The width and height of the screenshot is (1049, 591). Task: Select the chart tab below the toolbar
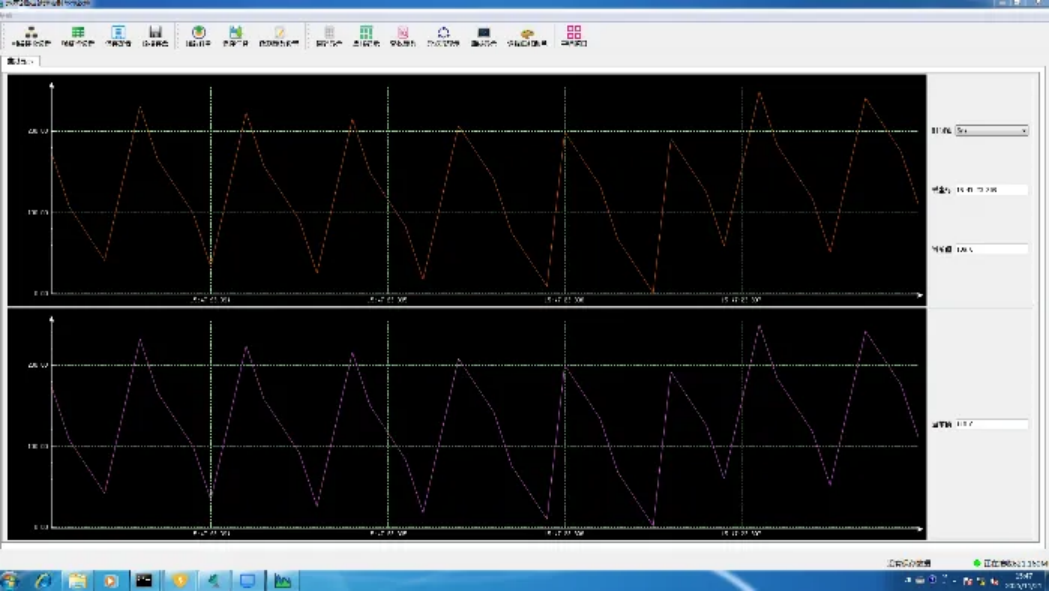pos(21,62)
